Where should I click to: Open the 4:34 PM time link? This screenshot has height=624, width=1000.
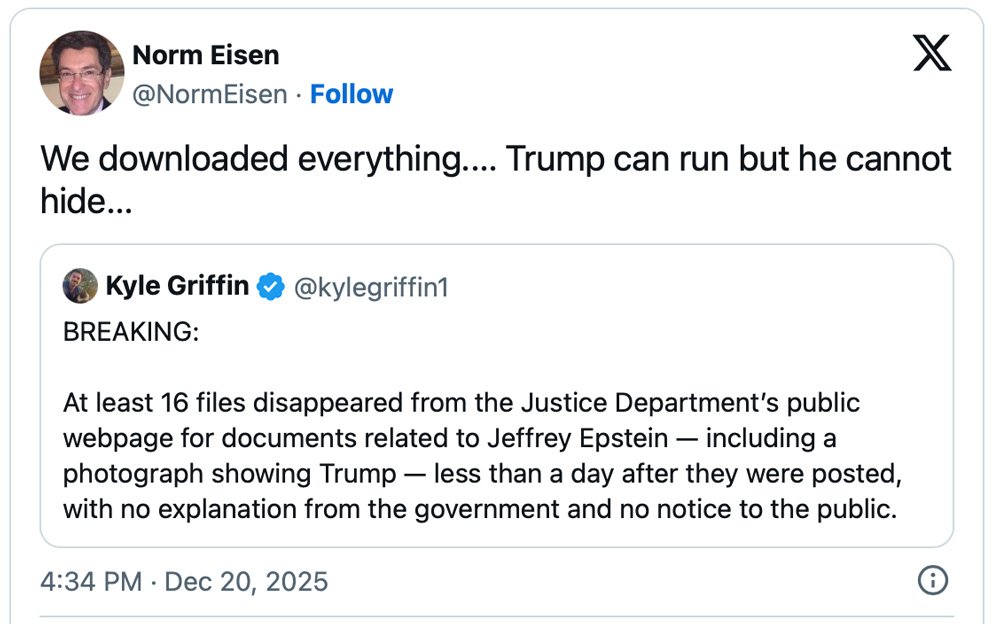[x=91, y=581]
